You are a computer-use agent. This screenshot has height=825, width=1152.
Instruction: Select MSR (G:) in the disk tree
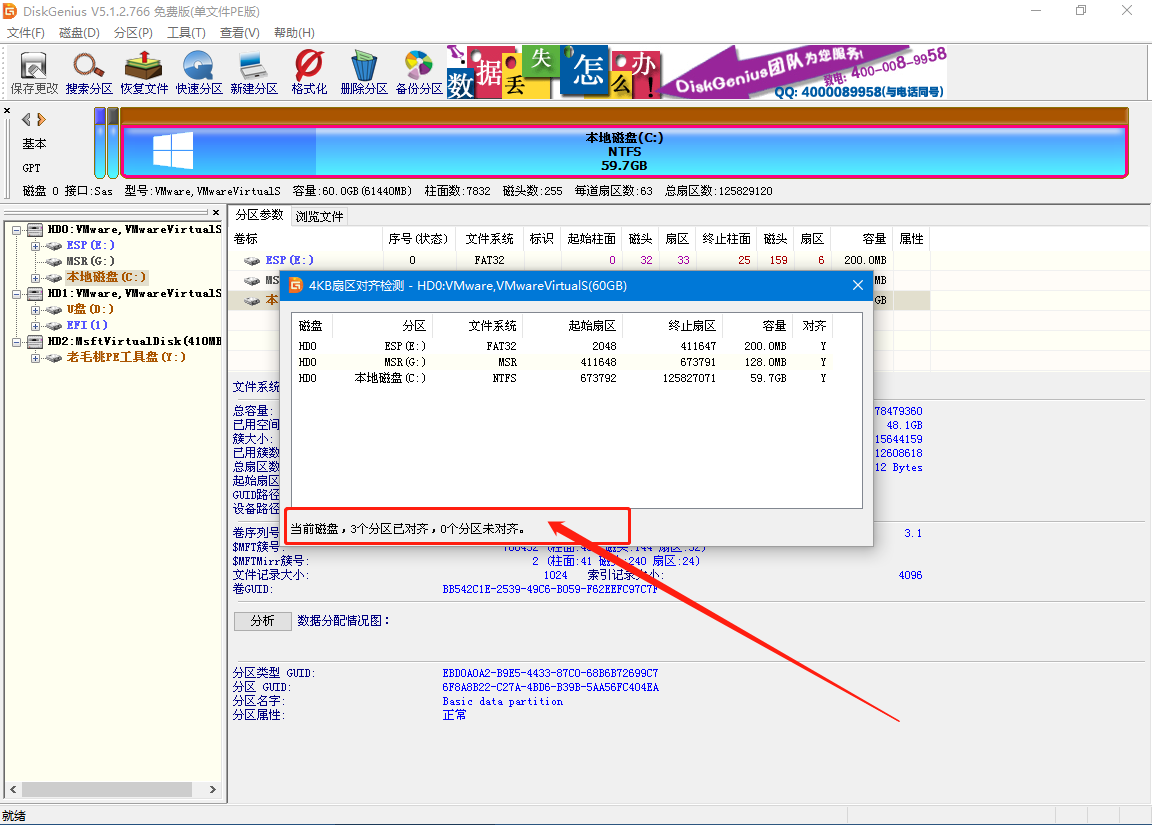coord(90,262)
